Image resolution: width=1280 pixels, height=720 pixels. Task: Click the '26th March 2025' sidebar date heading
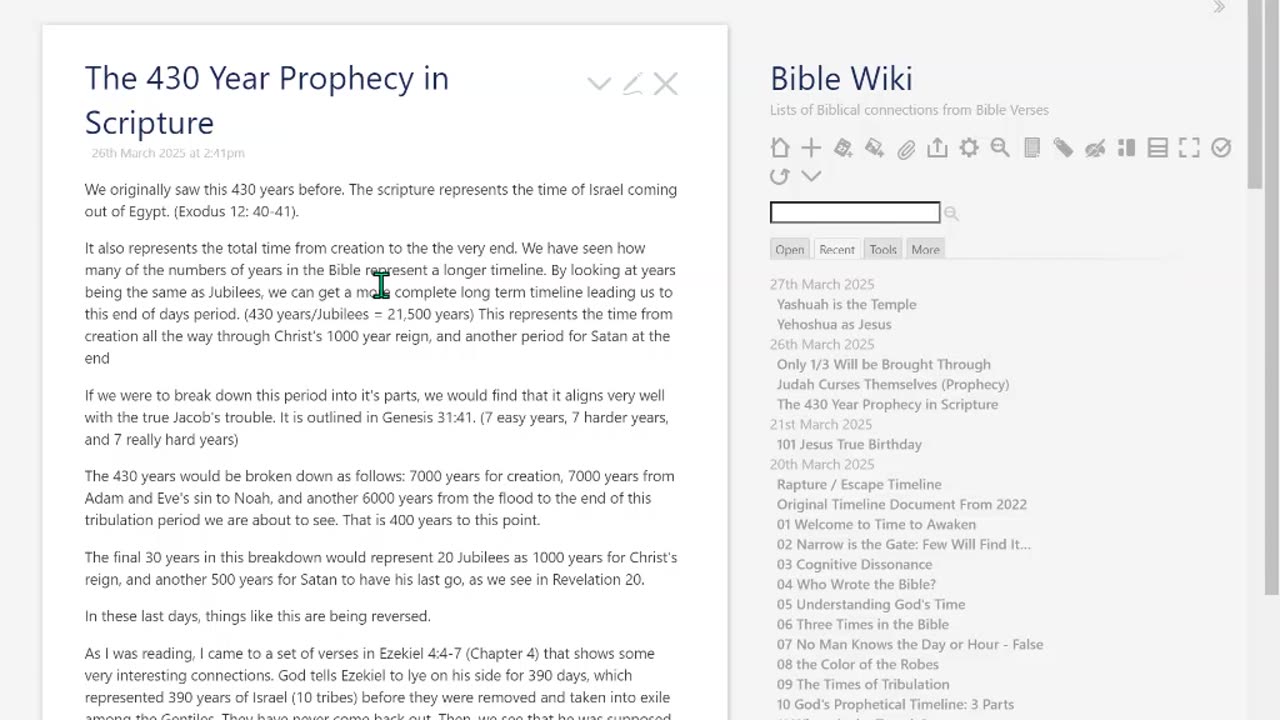[x=822, y=344]
